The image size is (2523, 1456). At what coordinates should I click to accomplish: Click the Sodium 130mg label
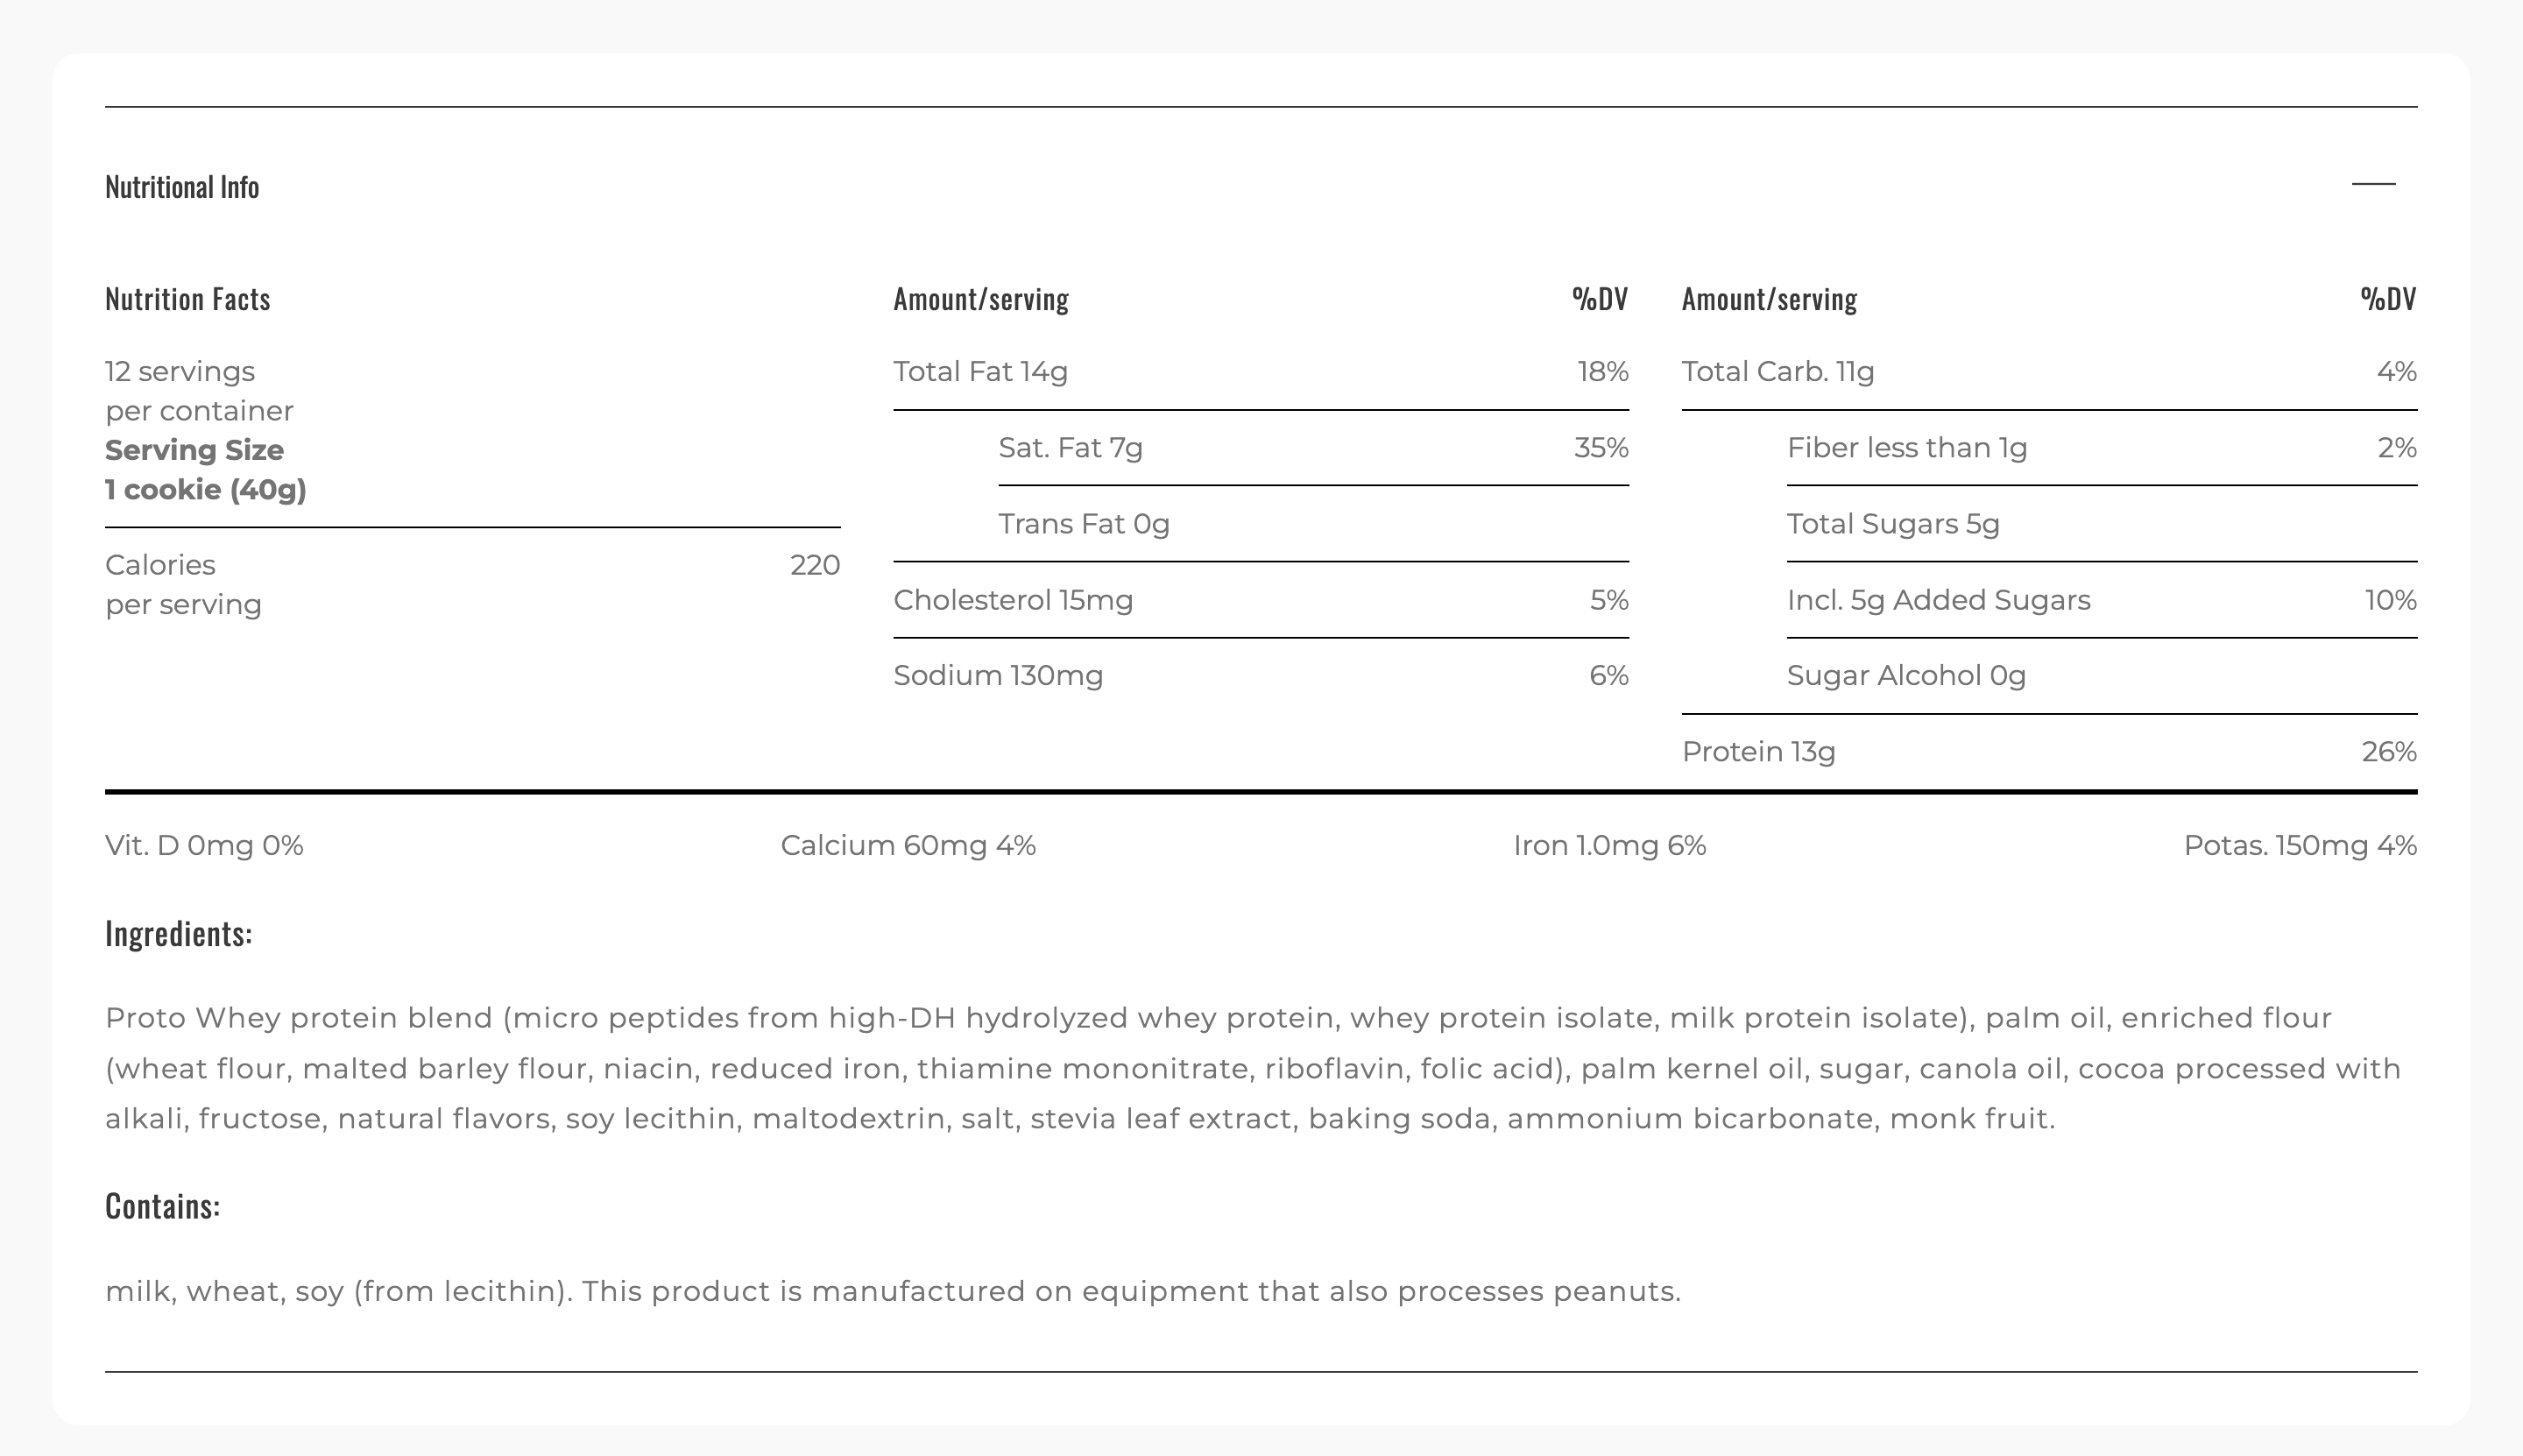coord(998,676)
